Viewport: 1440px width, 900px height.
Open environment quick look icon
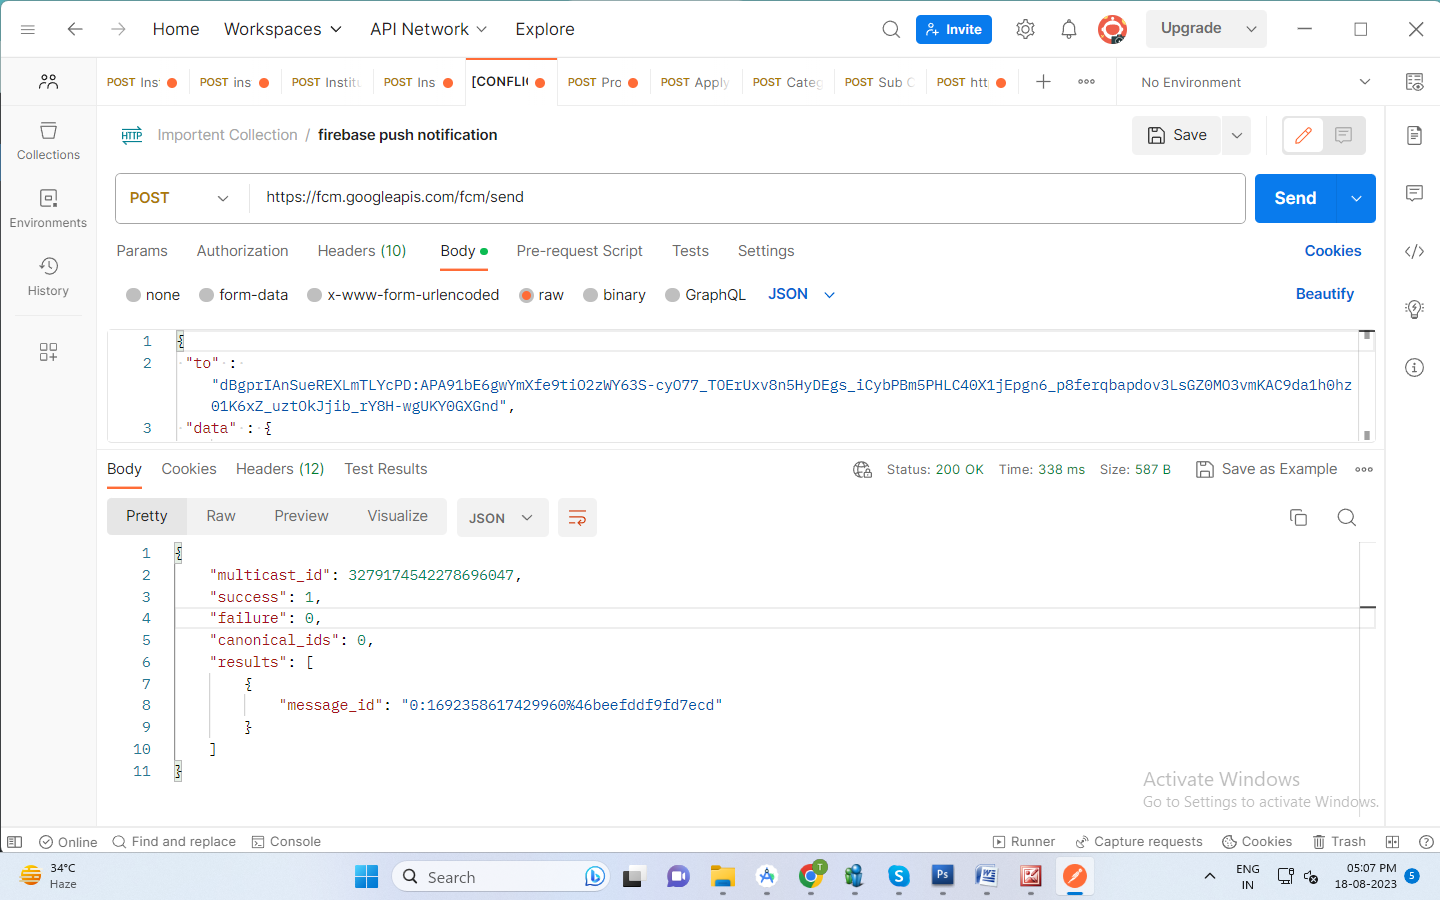pyautogui.click(x=1414, y=82)
